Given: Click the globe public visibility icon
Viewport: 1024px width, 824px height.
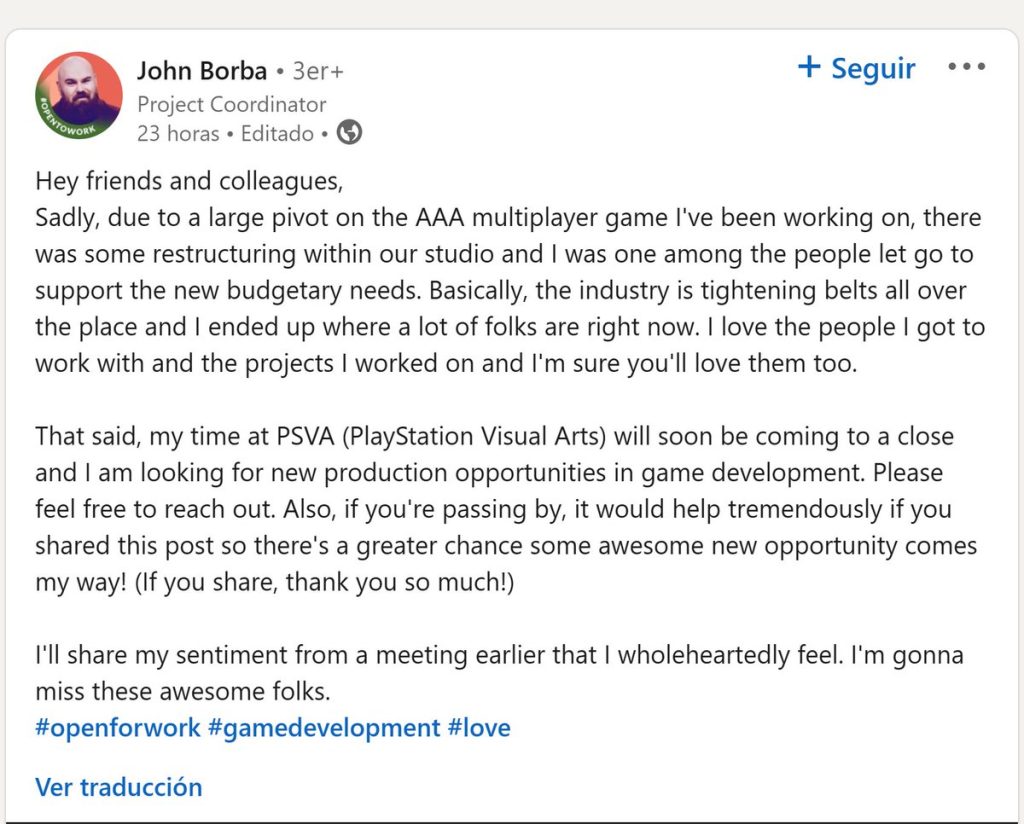Looking at the screenshot, I should (349, 133).
